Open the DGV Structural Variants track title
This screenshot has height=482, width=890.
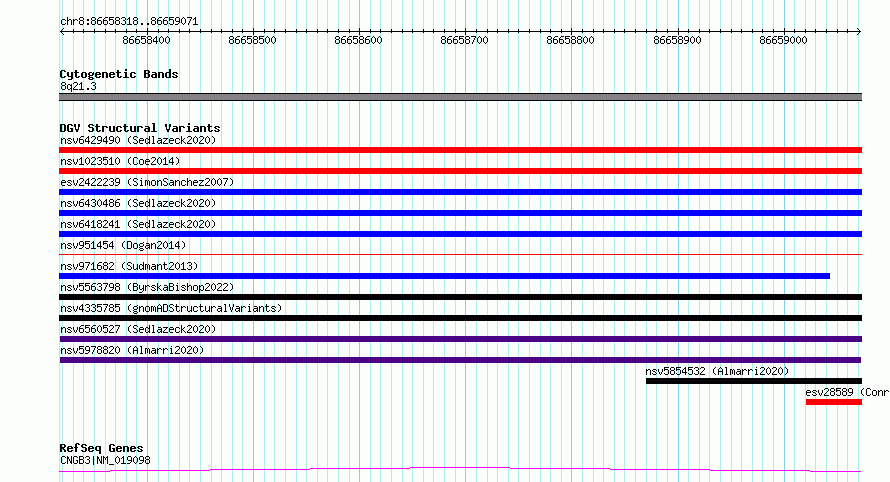(140, 128)
